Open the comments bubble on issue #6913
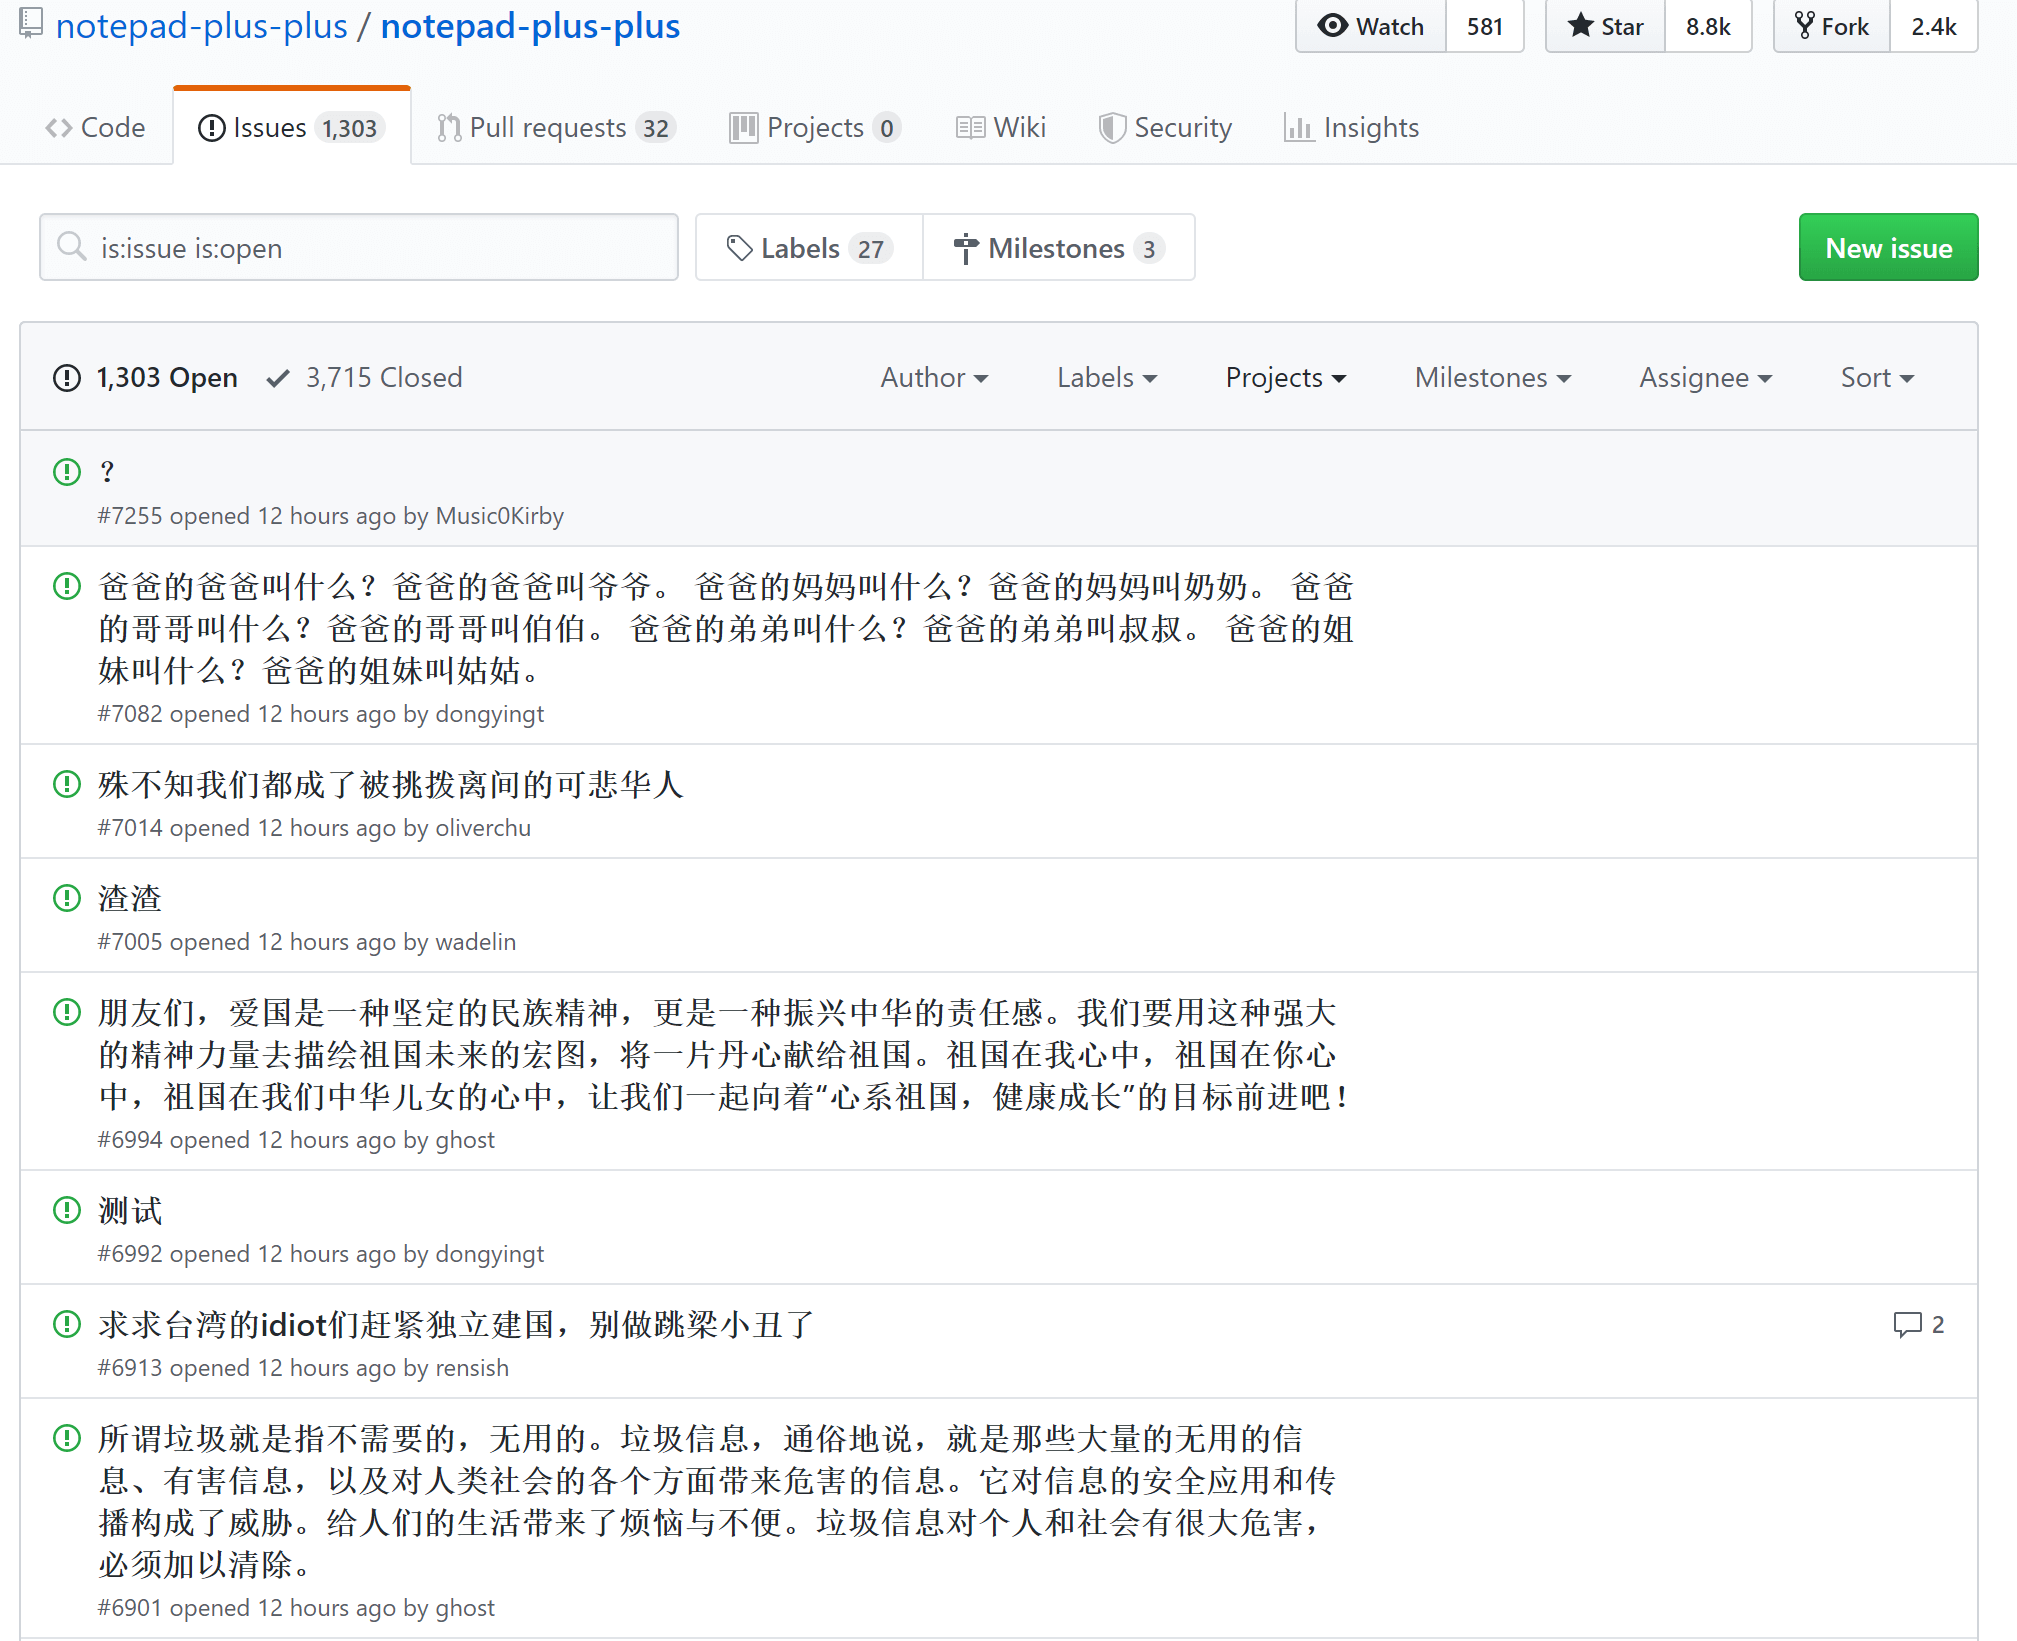The width and height of the screenshot is (2017, 1641). point(1918,1324)
